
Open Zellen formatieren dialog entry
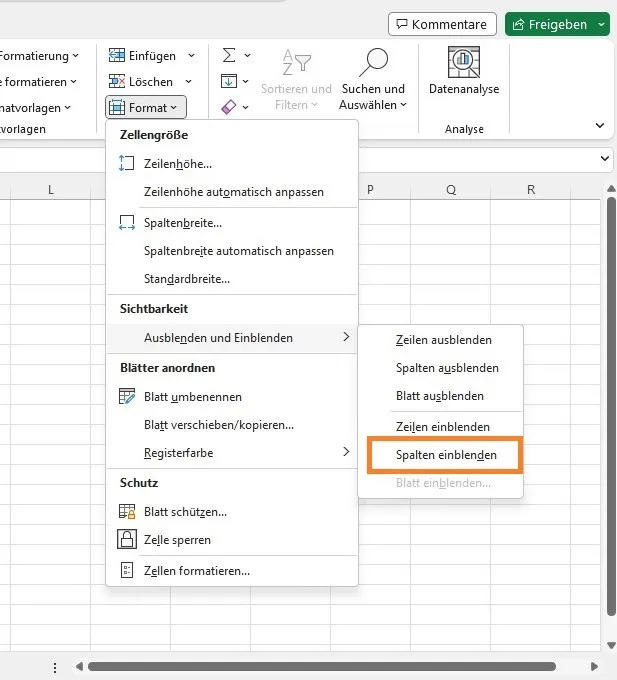tap(196, 570)
